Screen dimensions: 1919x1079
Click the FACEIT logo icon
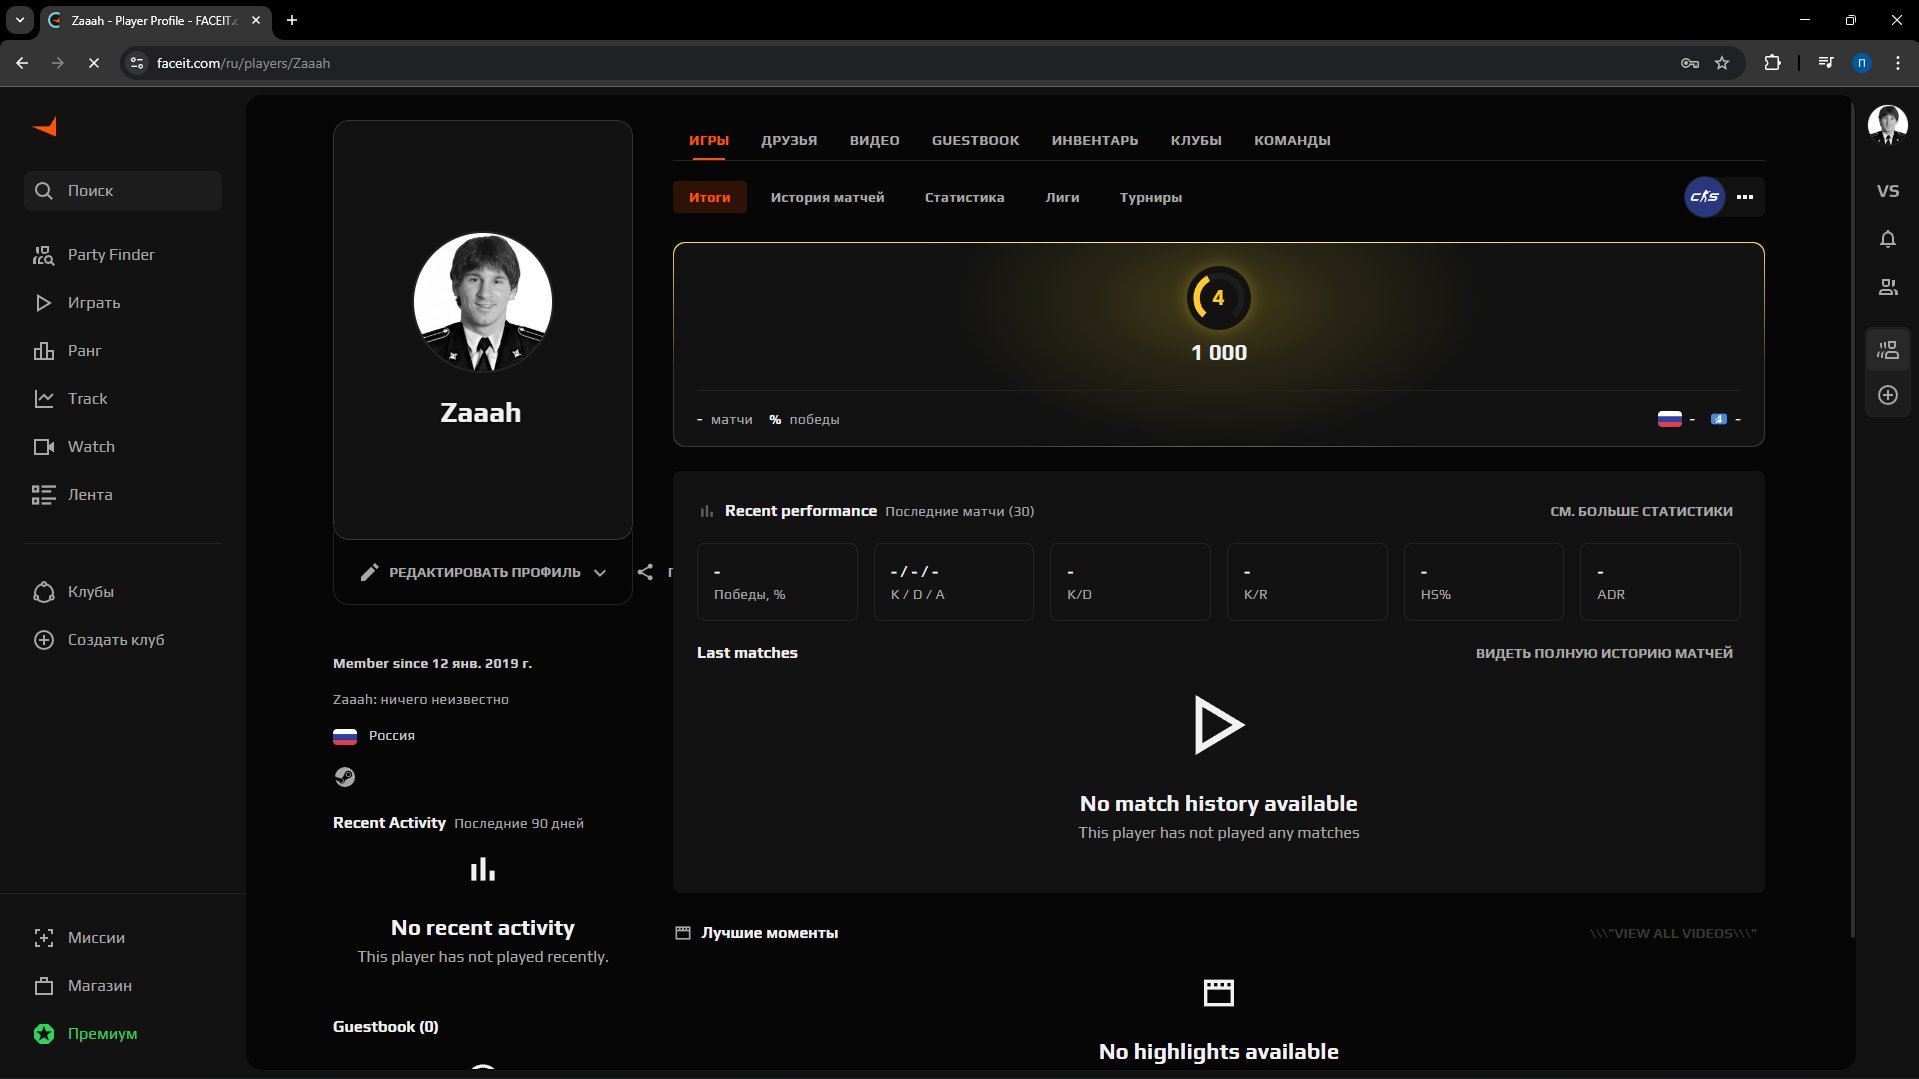coord(45,127)
